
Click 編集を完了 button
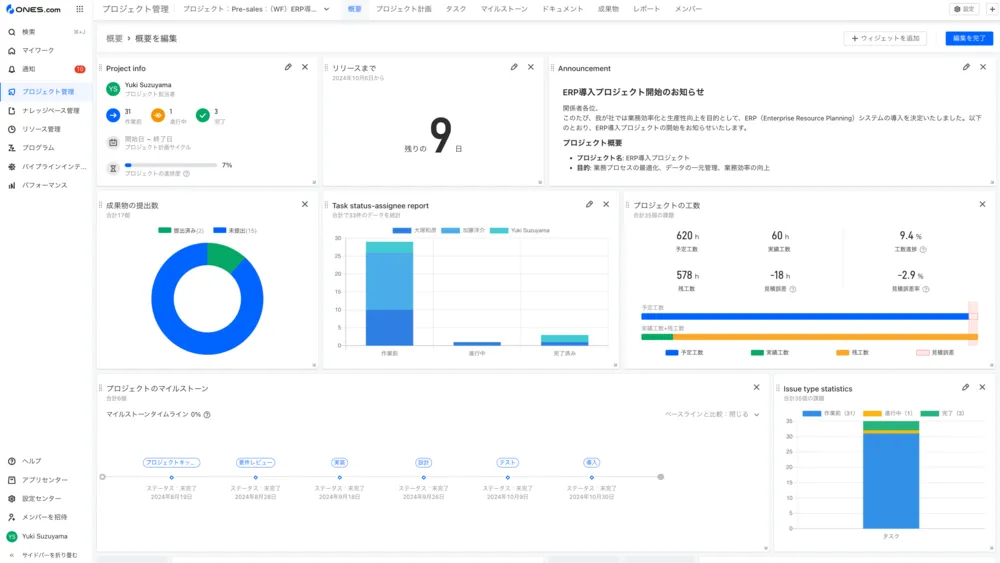(969, 38)
